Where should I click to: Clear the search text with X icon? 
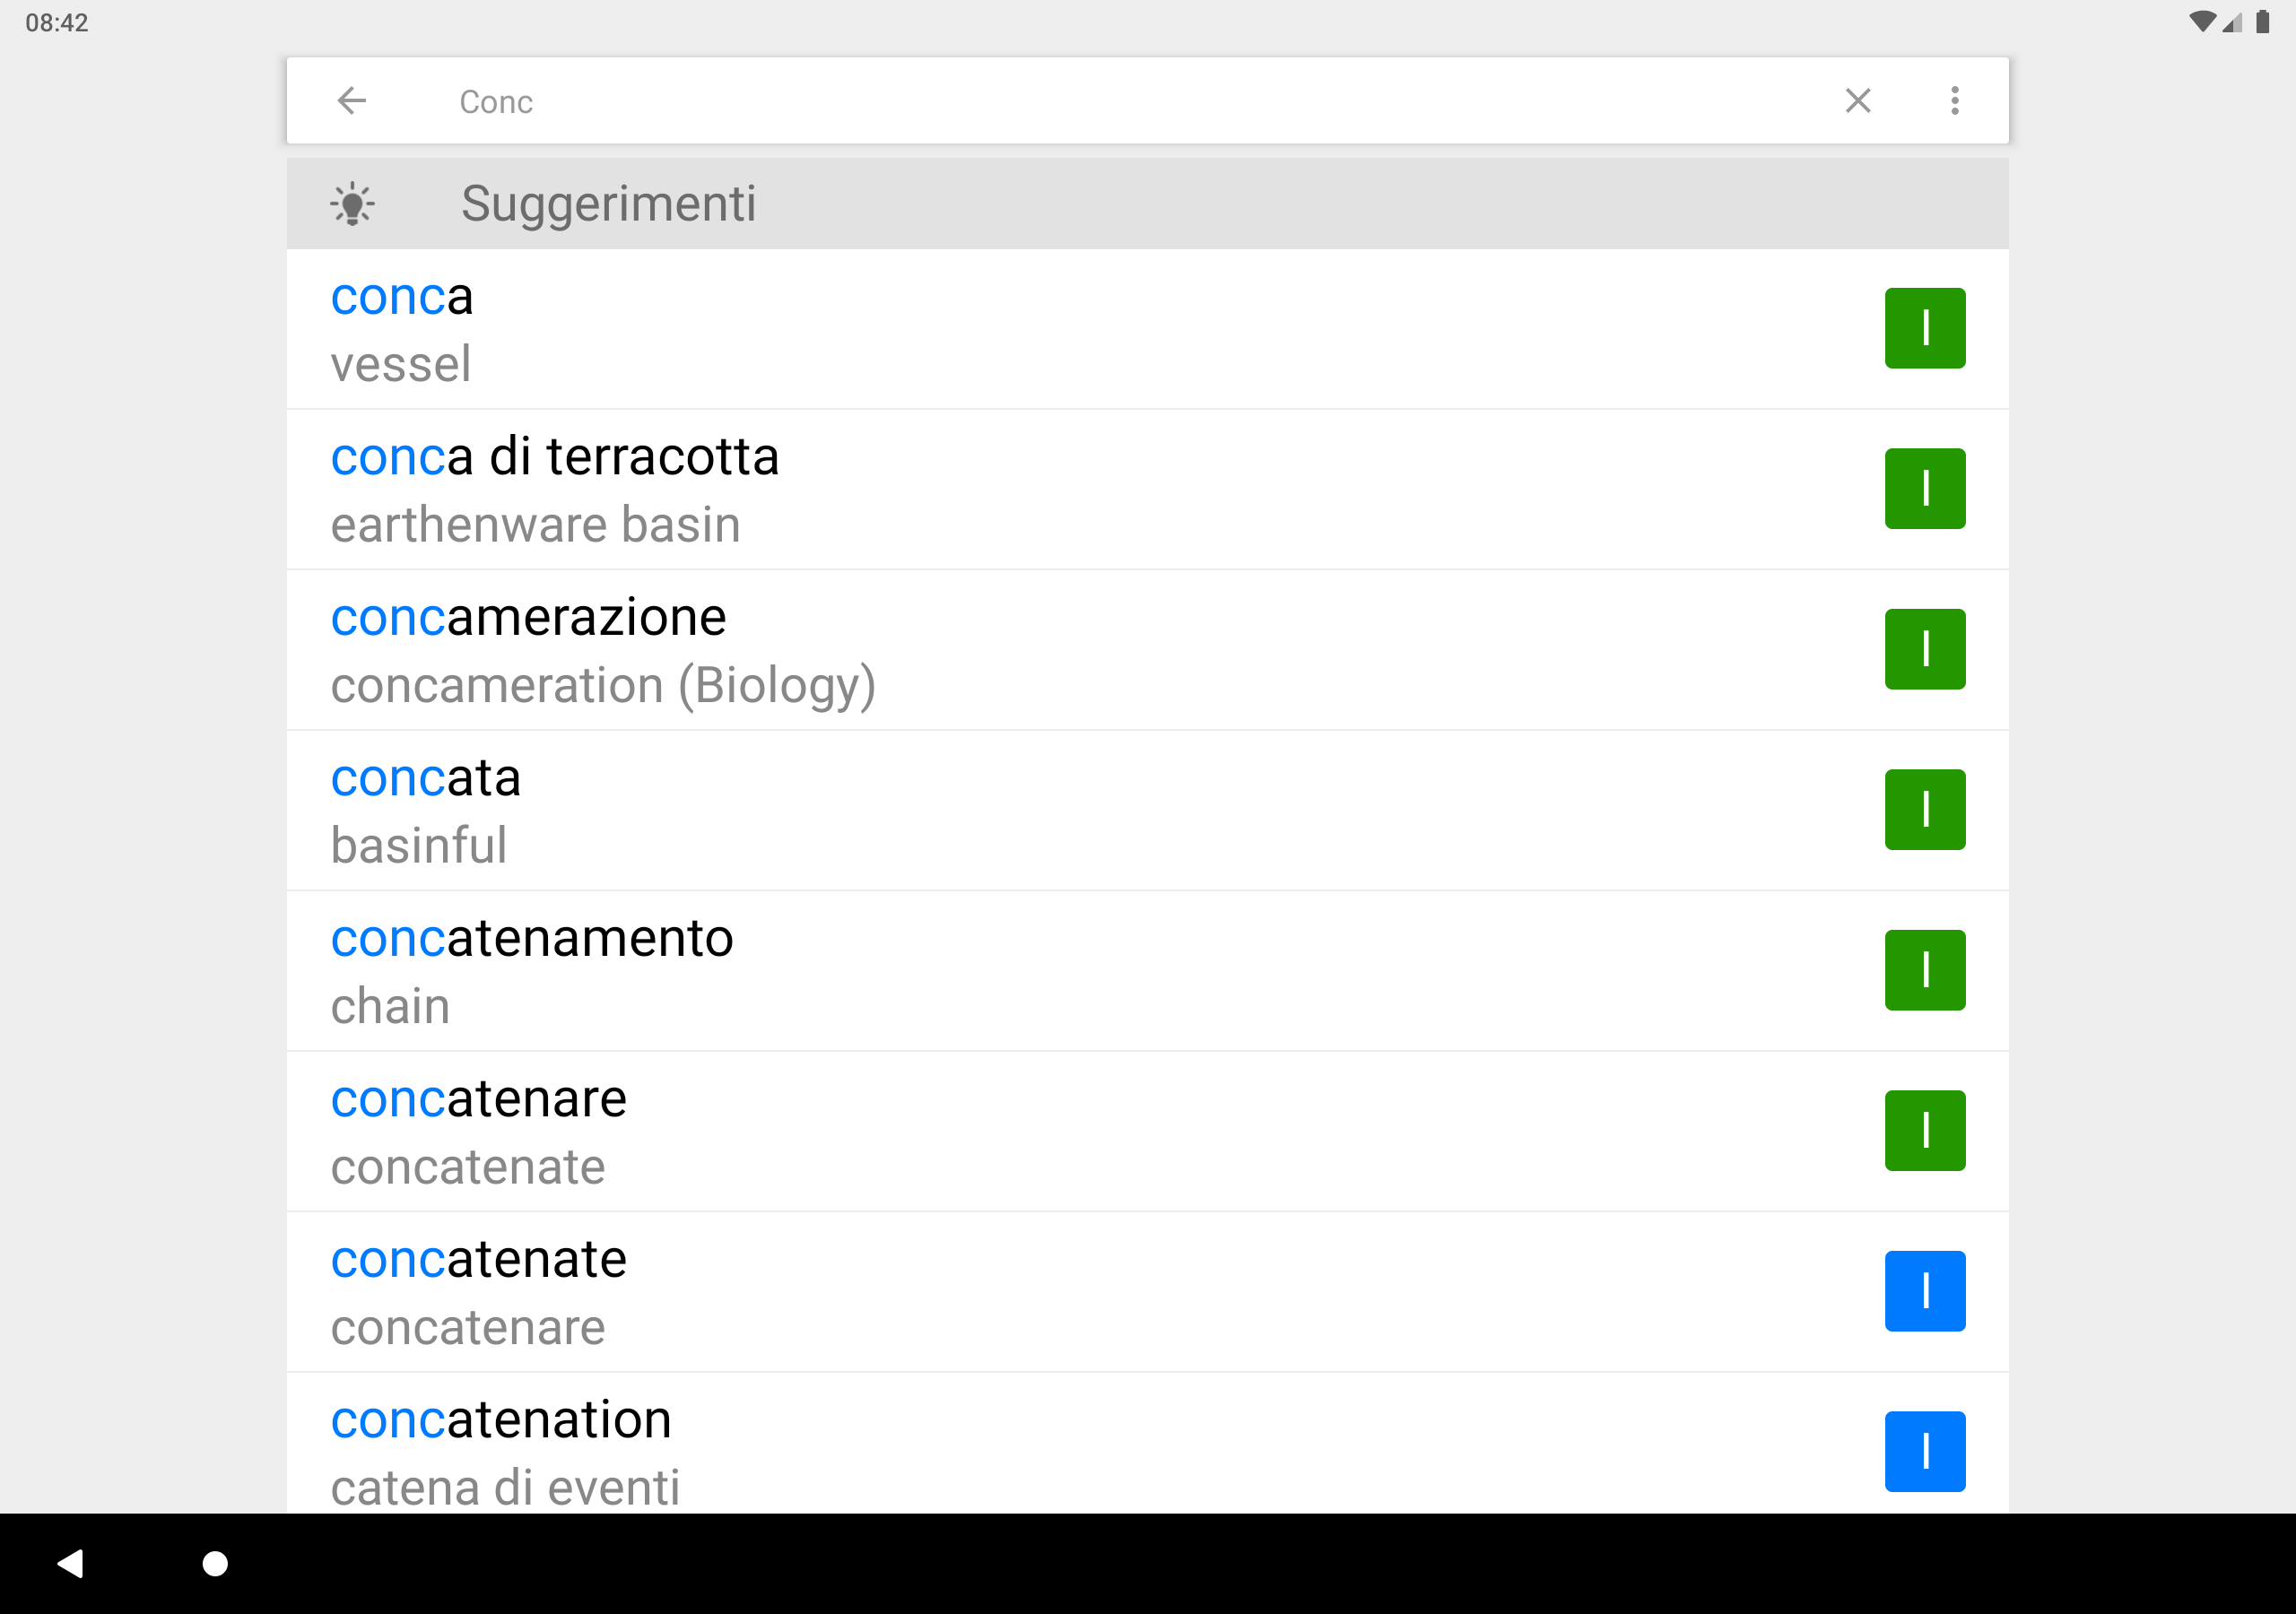coord(1857,101)
